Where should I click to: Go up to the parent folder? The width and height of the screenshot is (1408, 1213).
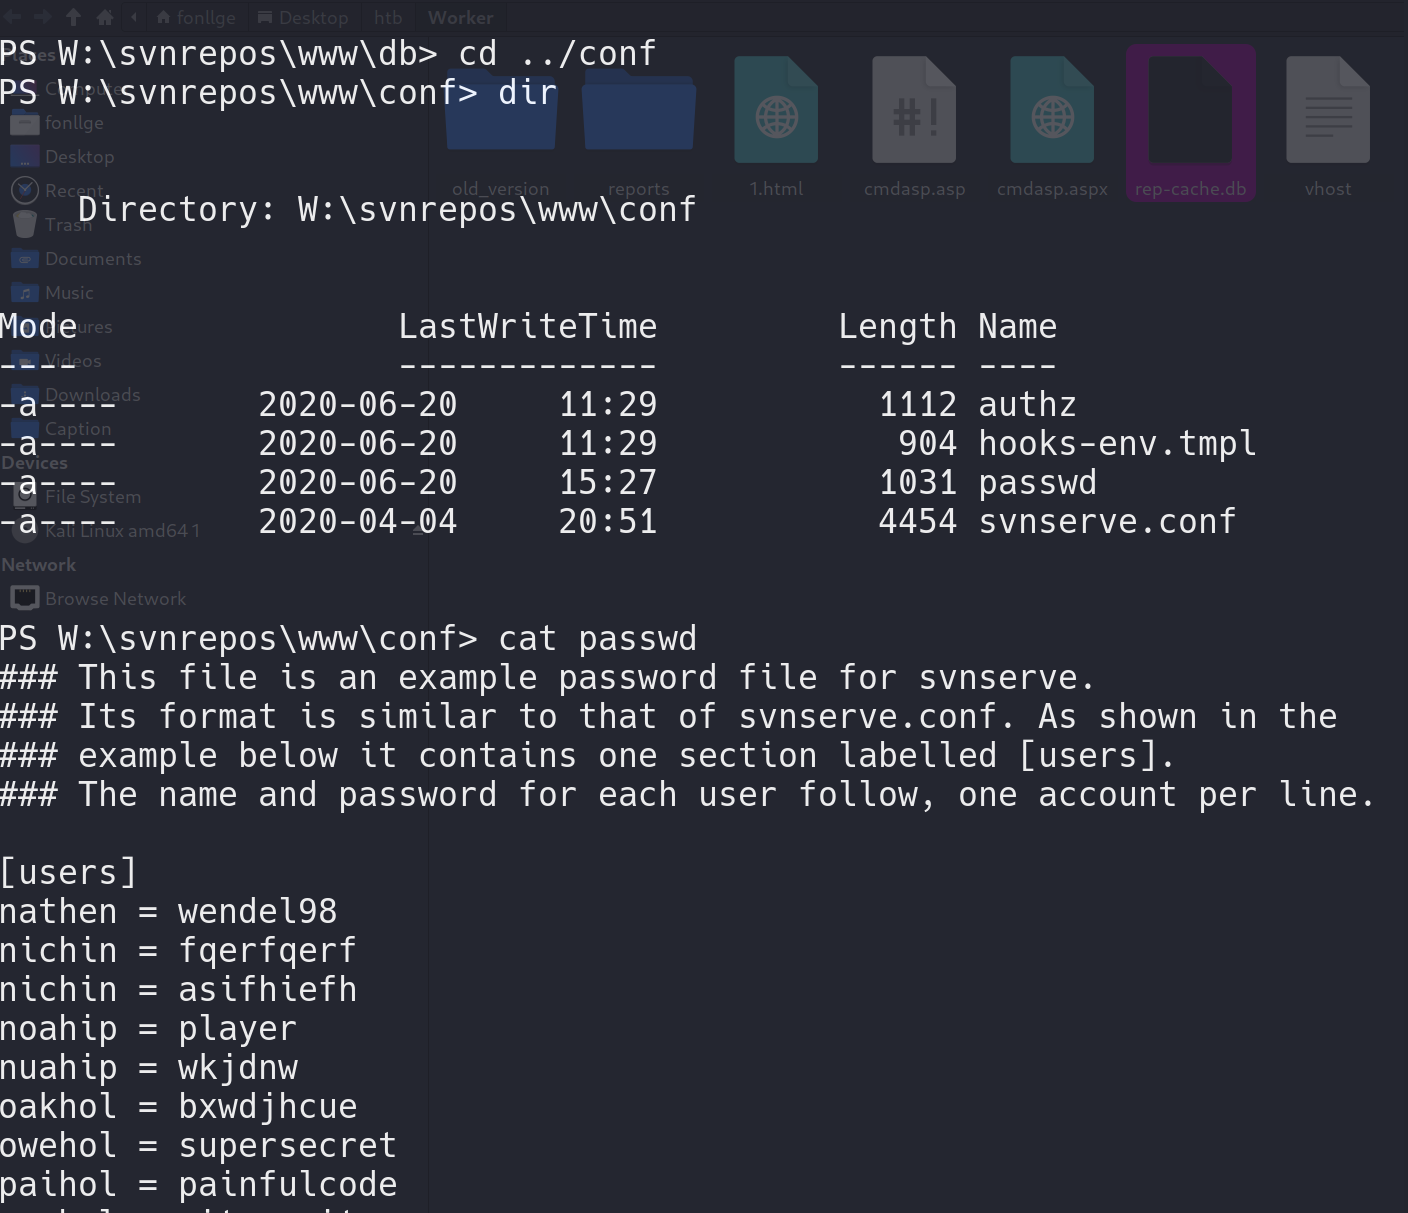pos(73,17)
